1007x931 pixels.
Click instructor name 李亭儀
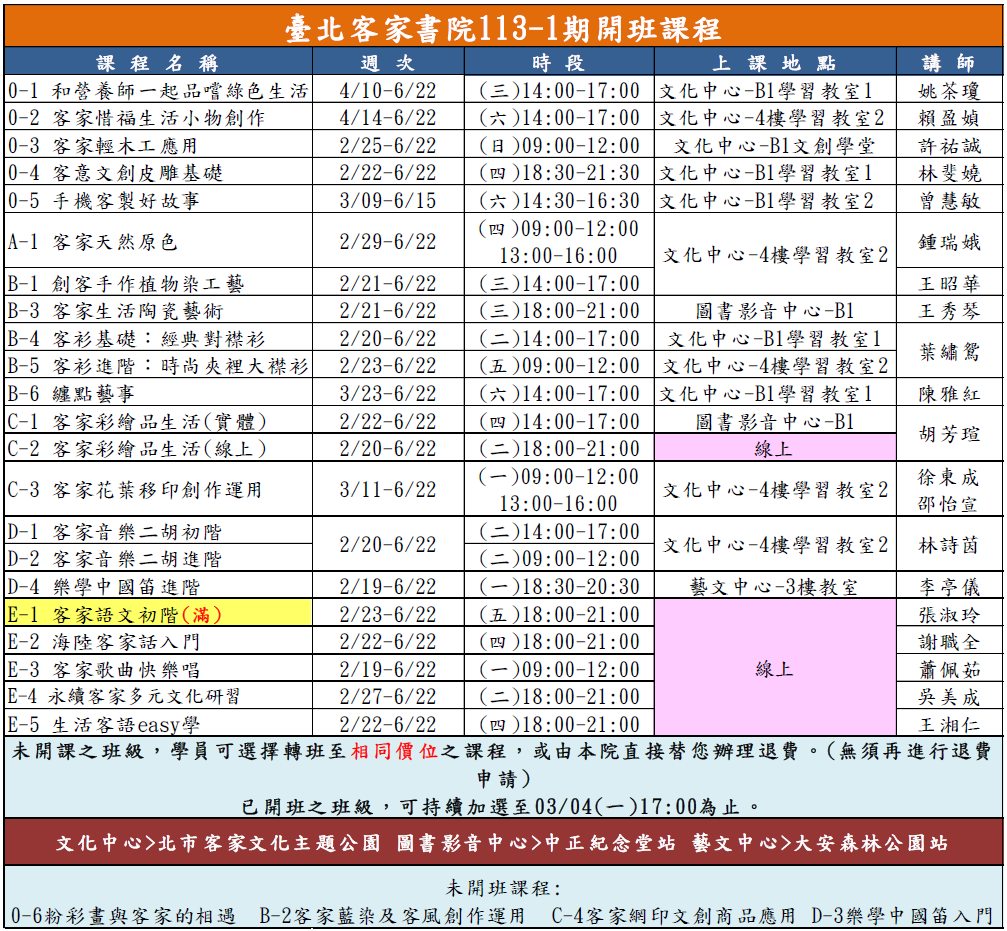(949, 586)
